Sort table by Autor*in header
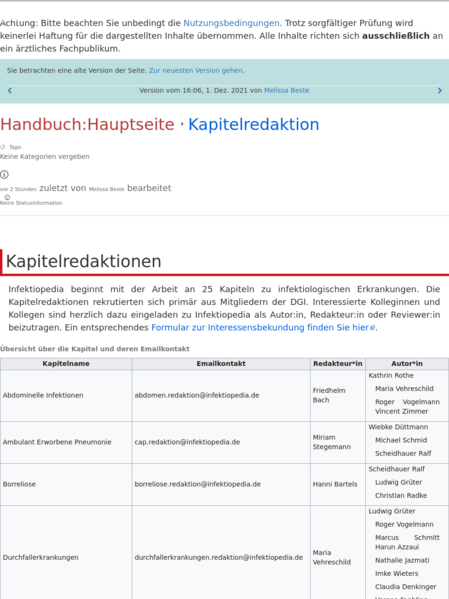The height and width of the screenshot is (599, 449). 407,364
